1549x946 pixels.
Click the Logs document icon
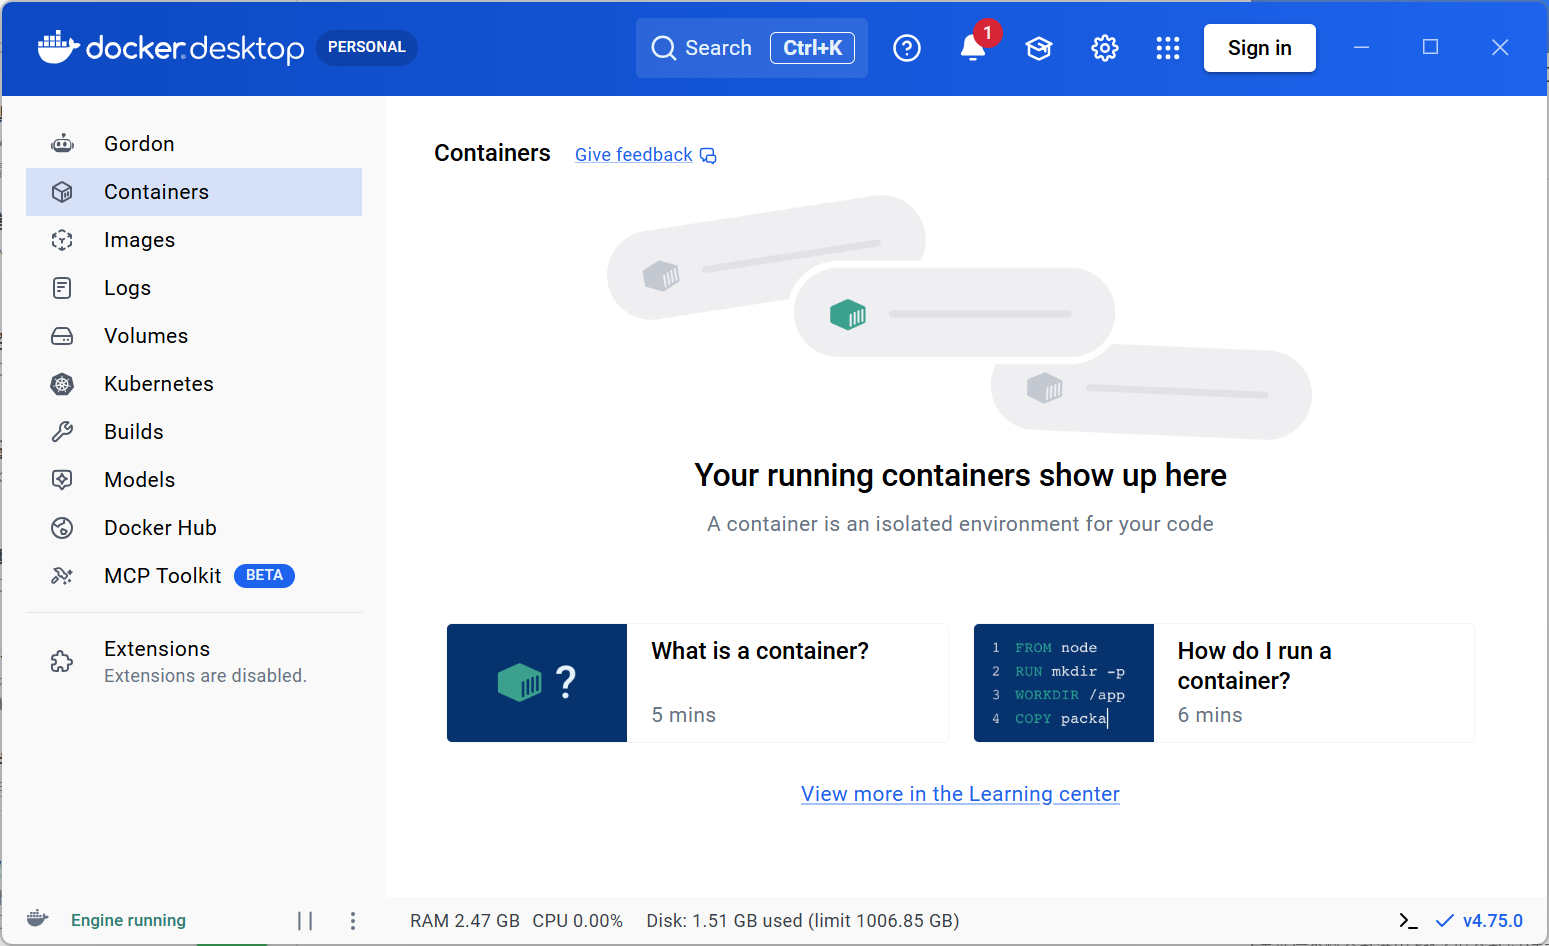[x=62, y=288]
